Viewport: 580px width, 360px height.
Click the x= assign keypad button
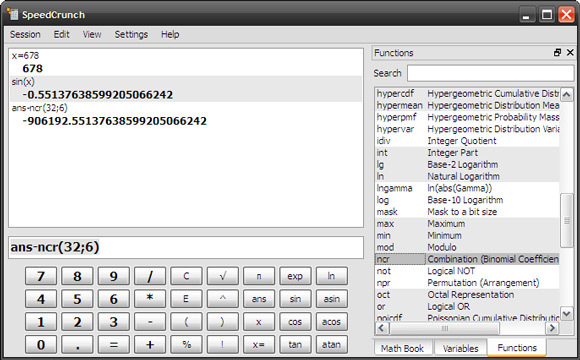point(259,344)
